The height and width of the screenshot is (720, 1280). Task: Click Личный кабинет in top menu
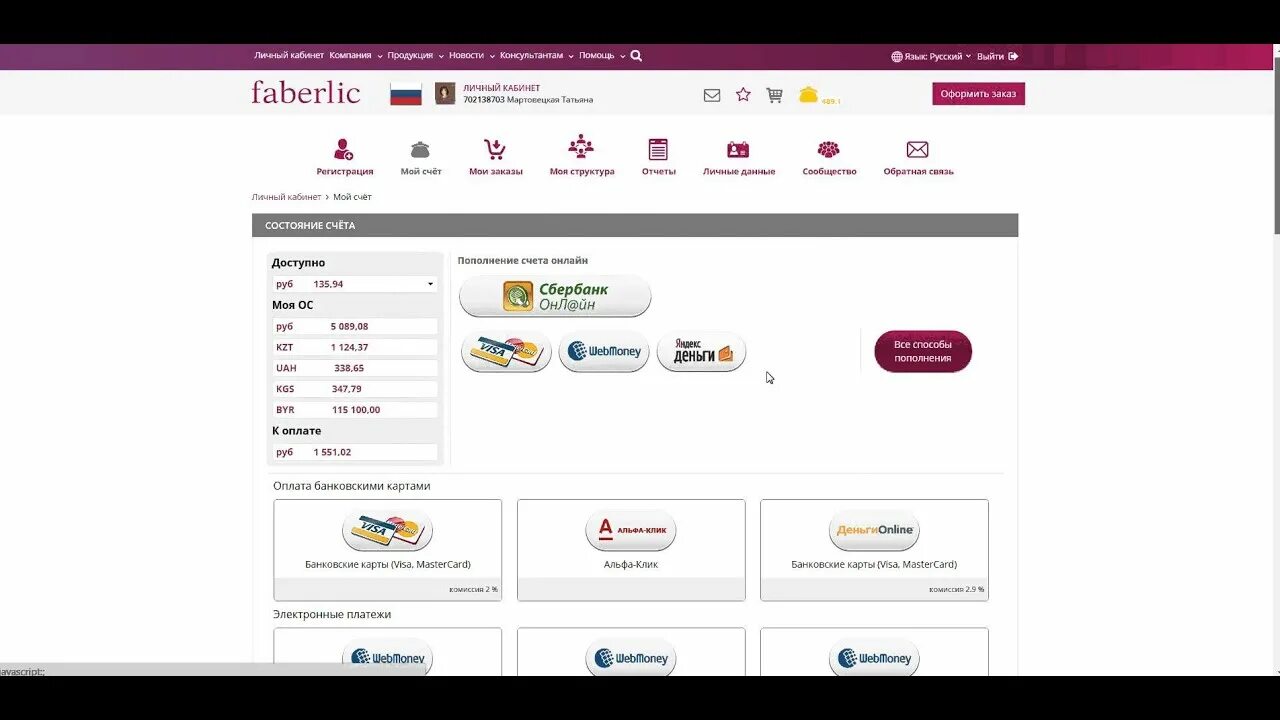click(x=289, y=56)
